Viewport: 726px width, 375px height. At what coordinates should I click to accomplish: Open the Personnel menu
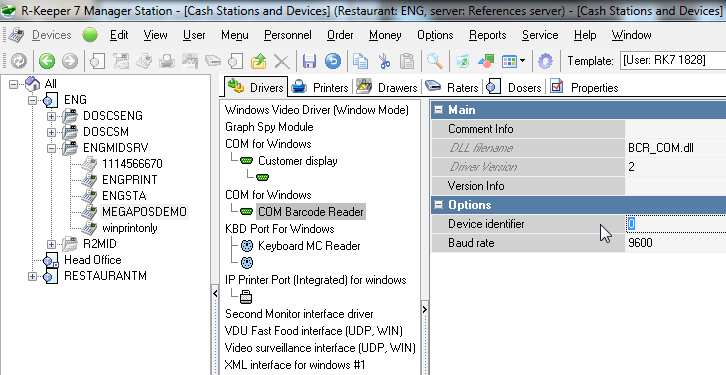[x=288, y=35]
